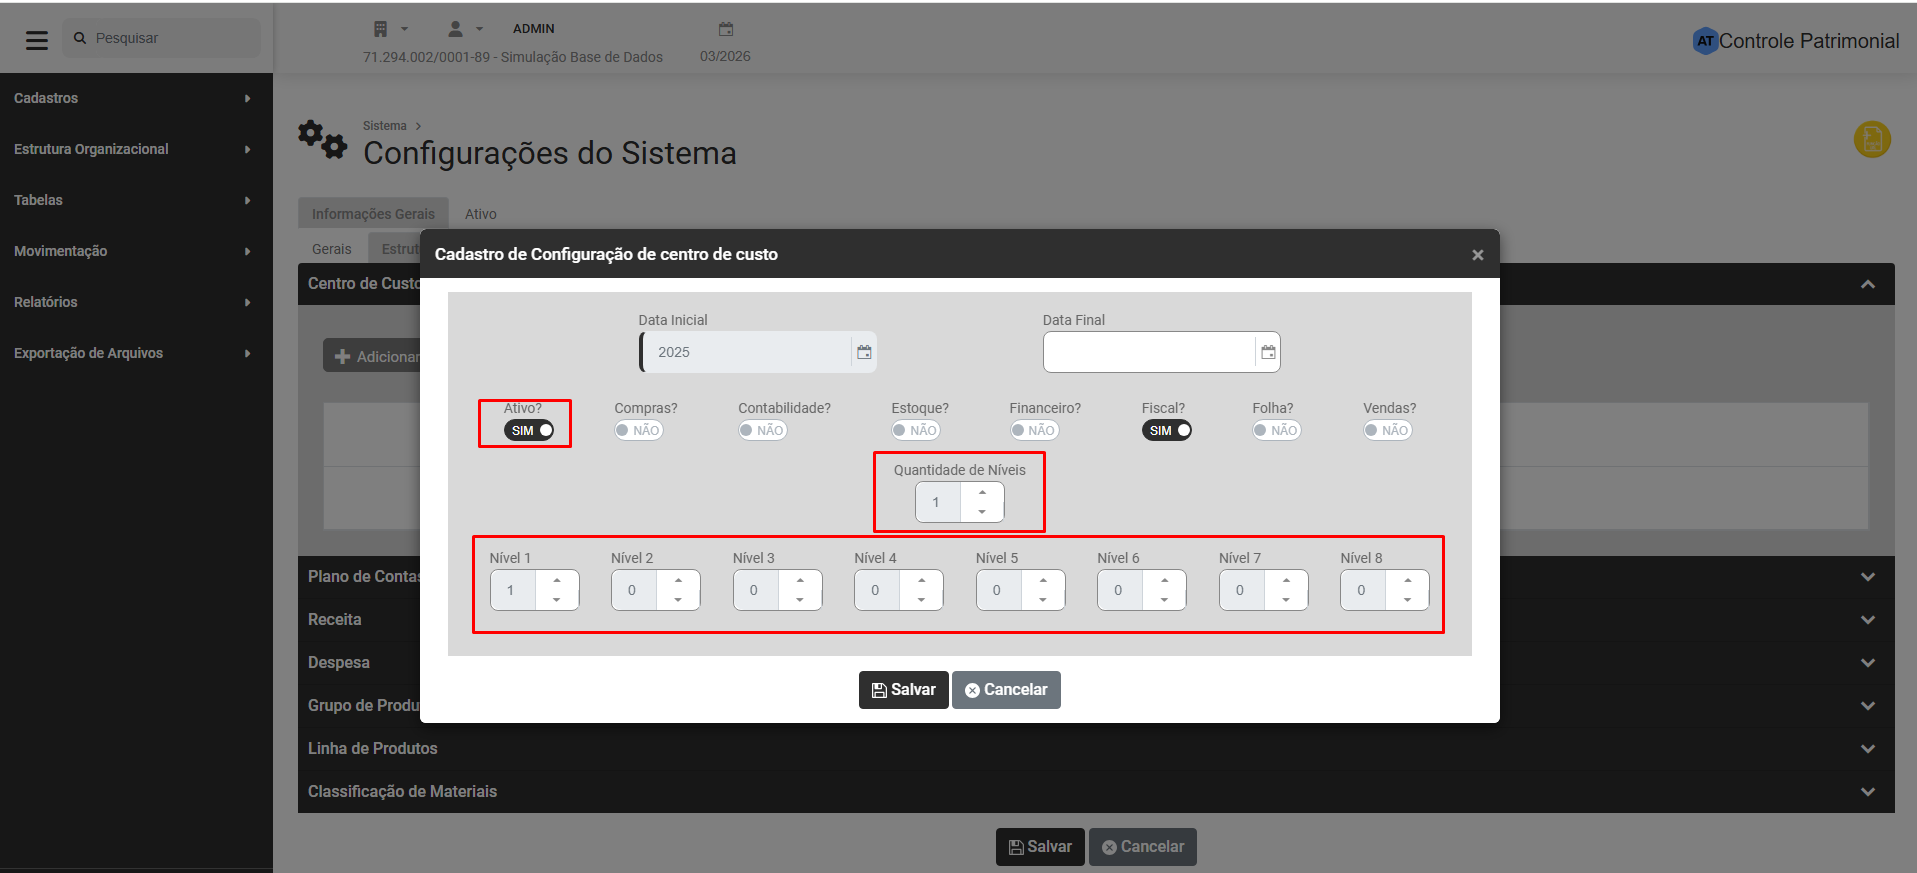Disable the Fiscal? switch
This screenshot has height=873, width=1917.
tap(1167, 430)
